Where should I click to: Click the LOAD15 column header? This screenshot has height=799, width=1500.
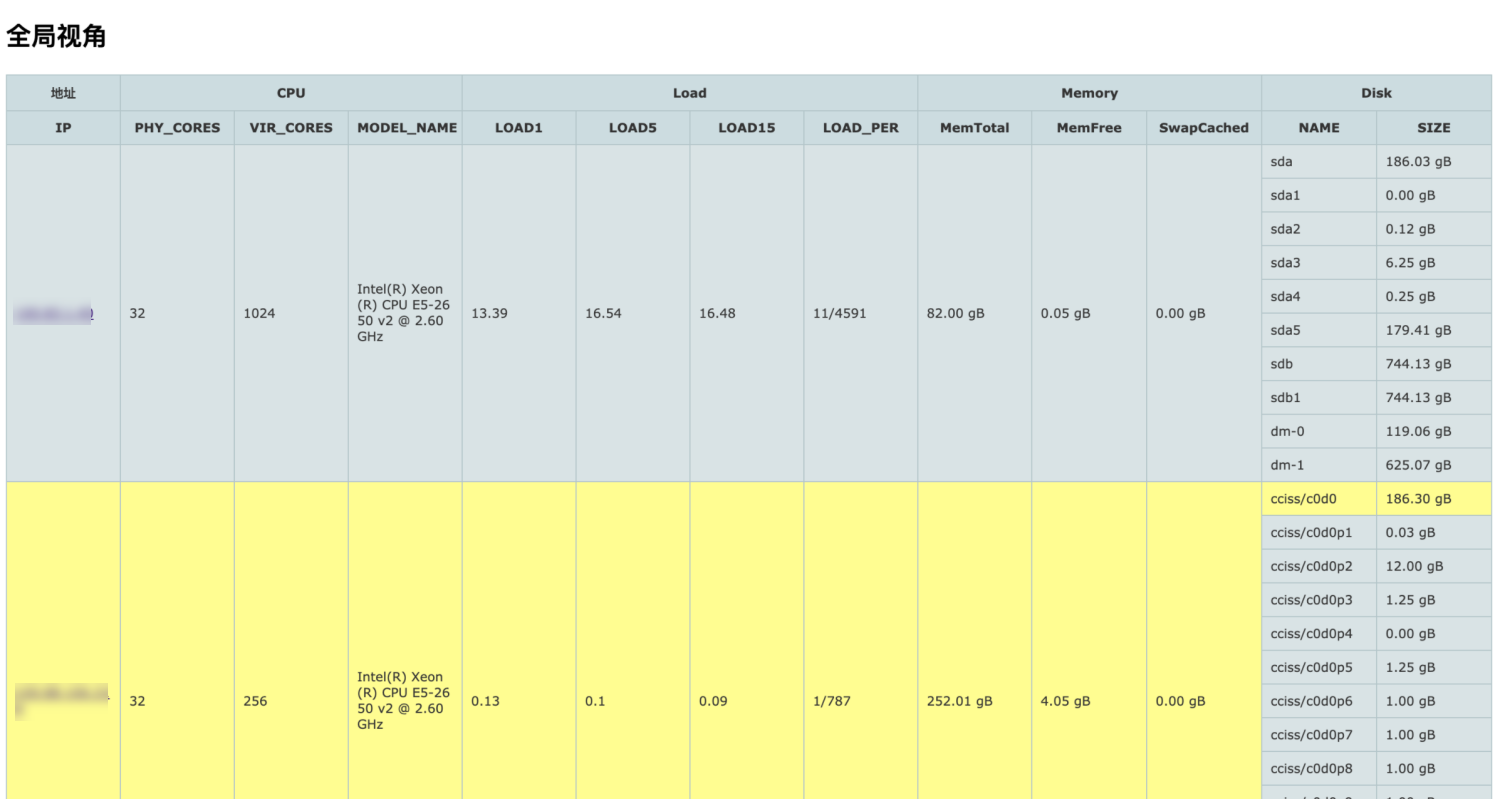[x=747, y=128]
